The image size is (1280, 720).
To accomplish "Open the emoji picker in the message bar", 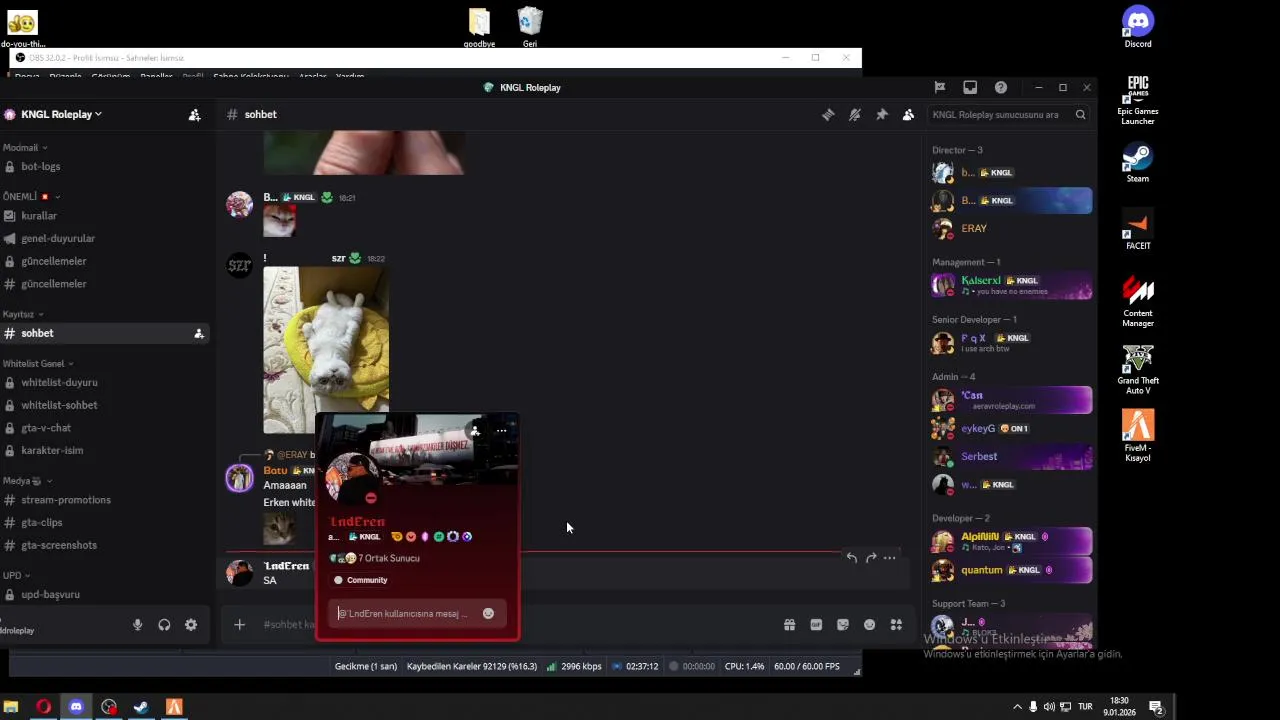I will [x=869, y=625].
